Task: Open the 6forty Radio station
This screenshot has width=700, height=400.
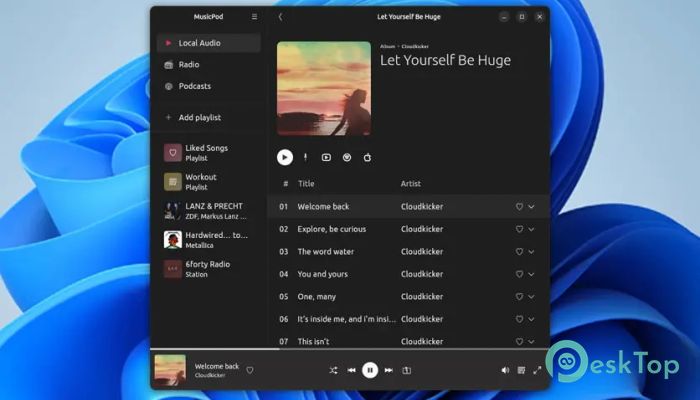Action: coord(208,269)
